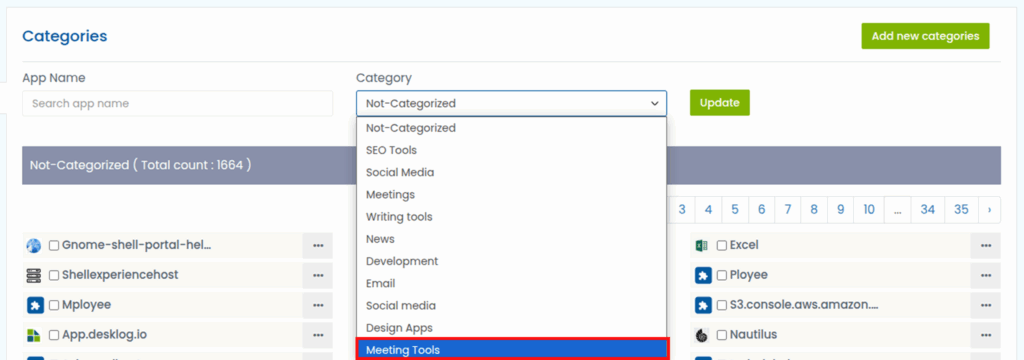Click the Gnome-shell-portal-hel globe icon
Image resolution: width=1024 pixels, height=360 pixels.
34,246
